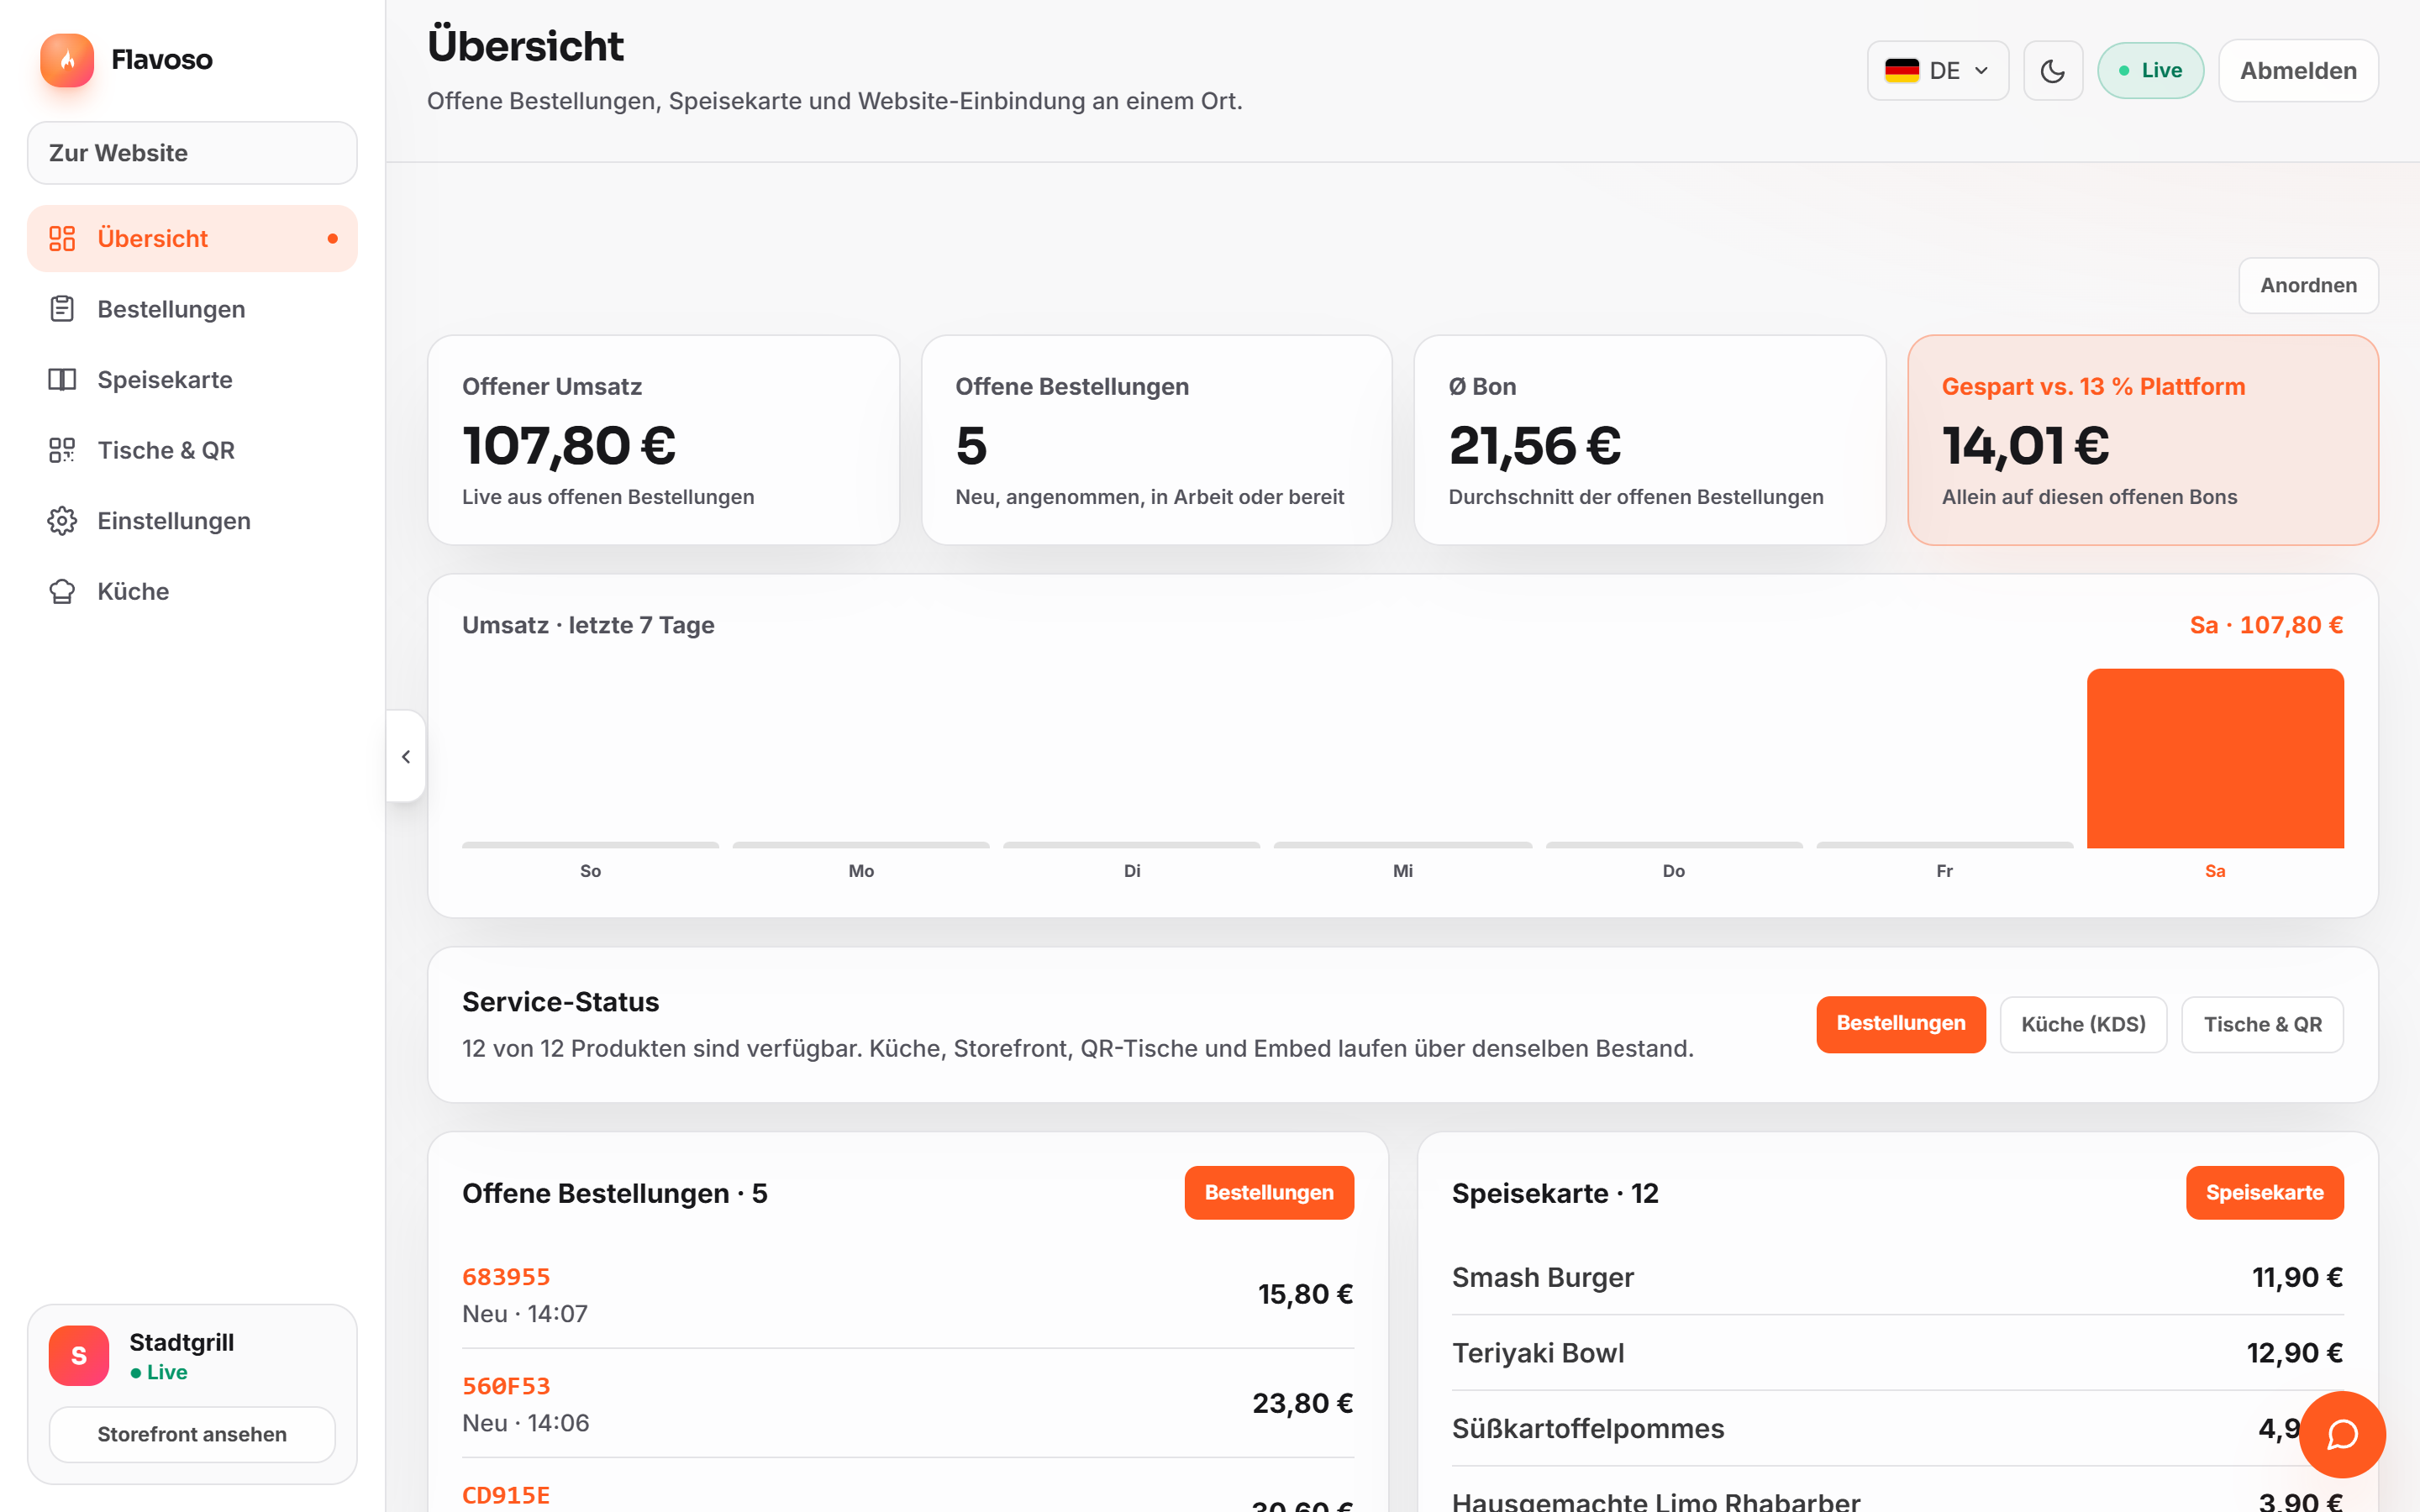Click the So bar in revenue chart

pos(590,845)
